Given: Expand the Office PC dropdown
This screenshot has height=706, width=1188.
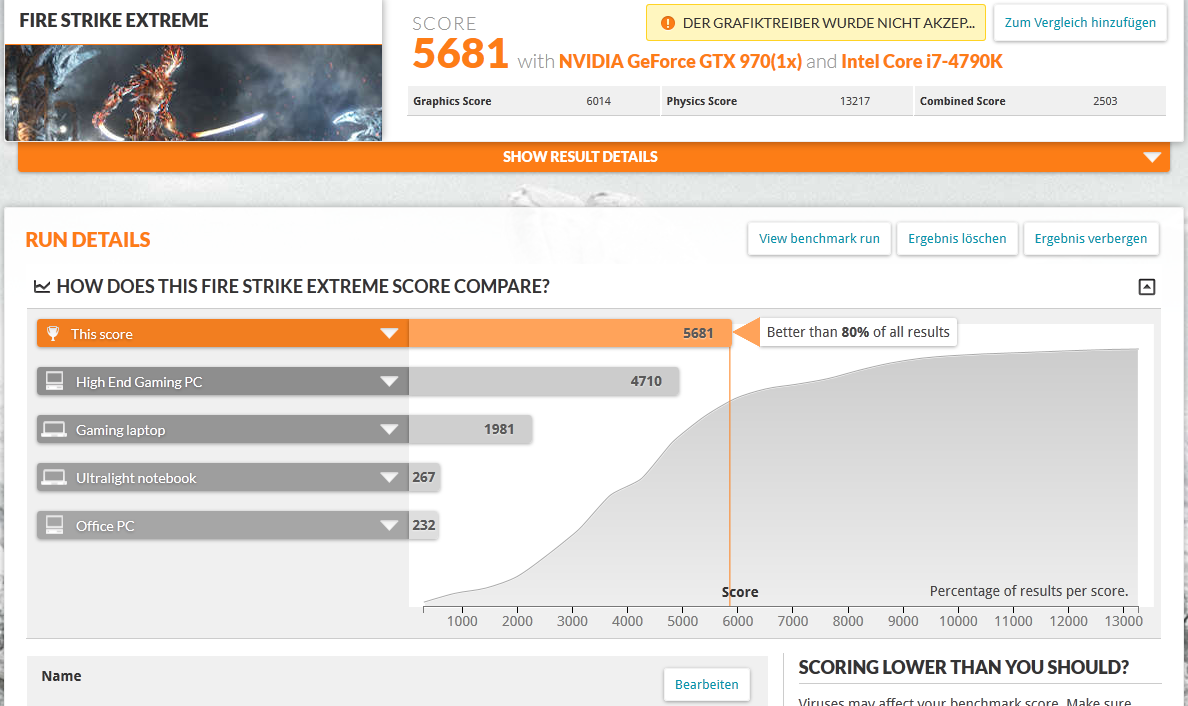Looking at the screenshot, I should click(389, 525).
